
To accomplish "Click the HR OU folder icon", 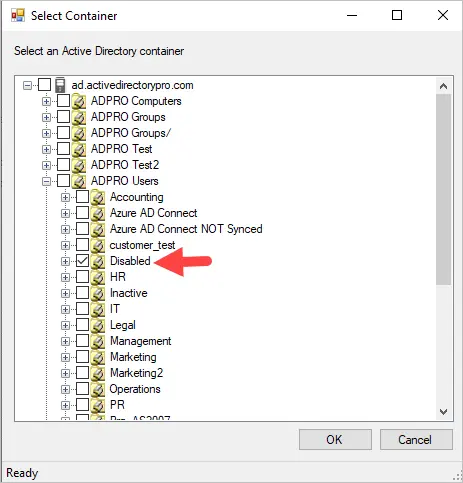I will pyautogui.click(x=98, y=277).
